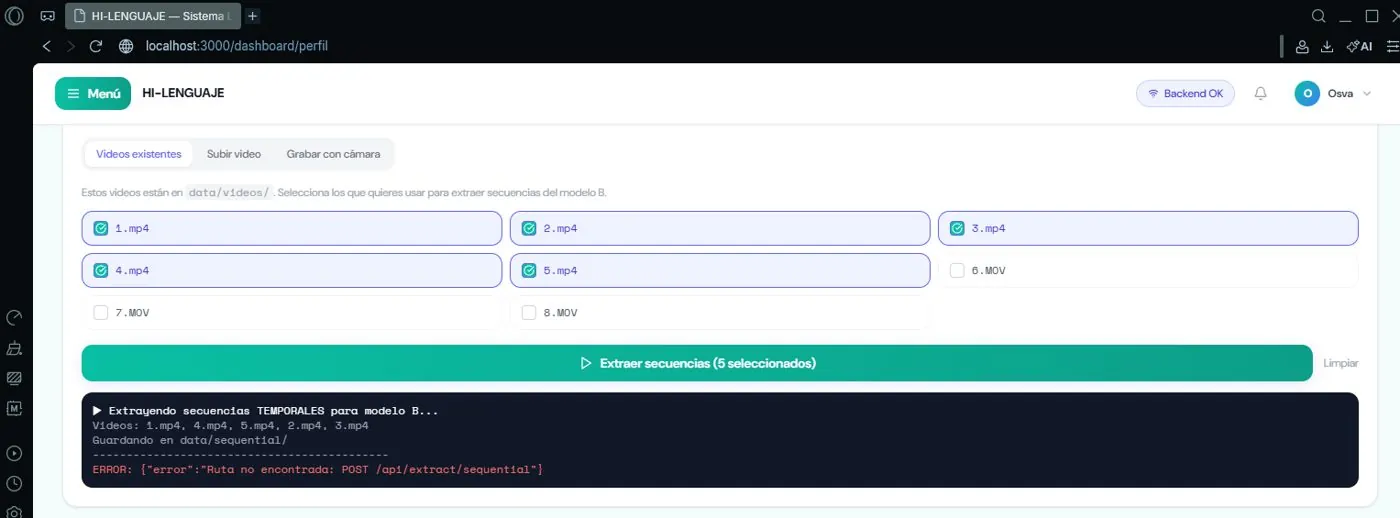This screenshot has width=1400, height=518.
Task: Click the red ERROR line in console
Action: (x=318, y=469)
